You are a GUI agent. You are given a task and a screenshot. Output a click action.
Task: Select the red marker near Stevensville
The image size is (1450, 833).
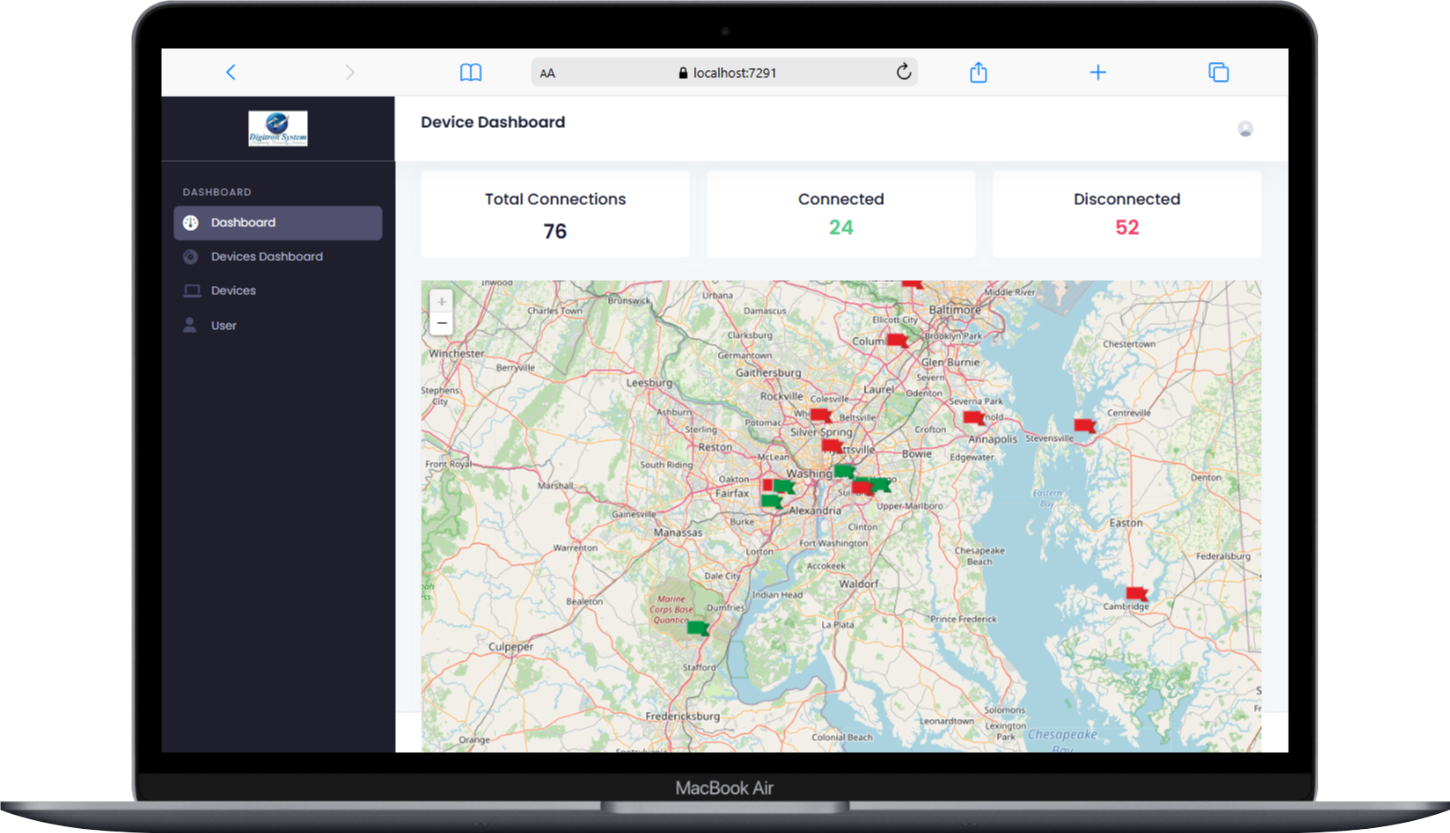click(x=1084, y=425)
